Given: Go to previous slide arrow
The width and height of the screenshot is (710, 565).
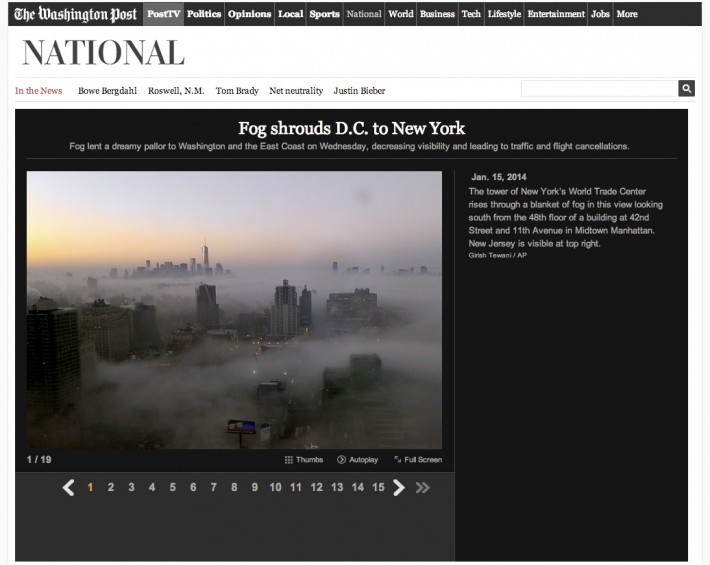Looking at the screenshot, I should click(68, 487).
